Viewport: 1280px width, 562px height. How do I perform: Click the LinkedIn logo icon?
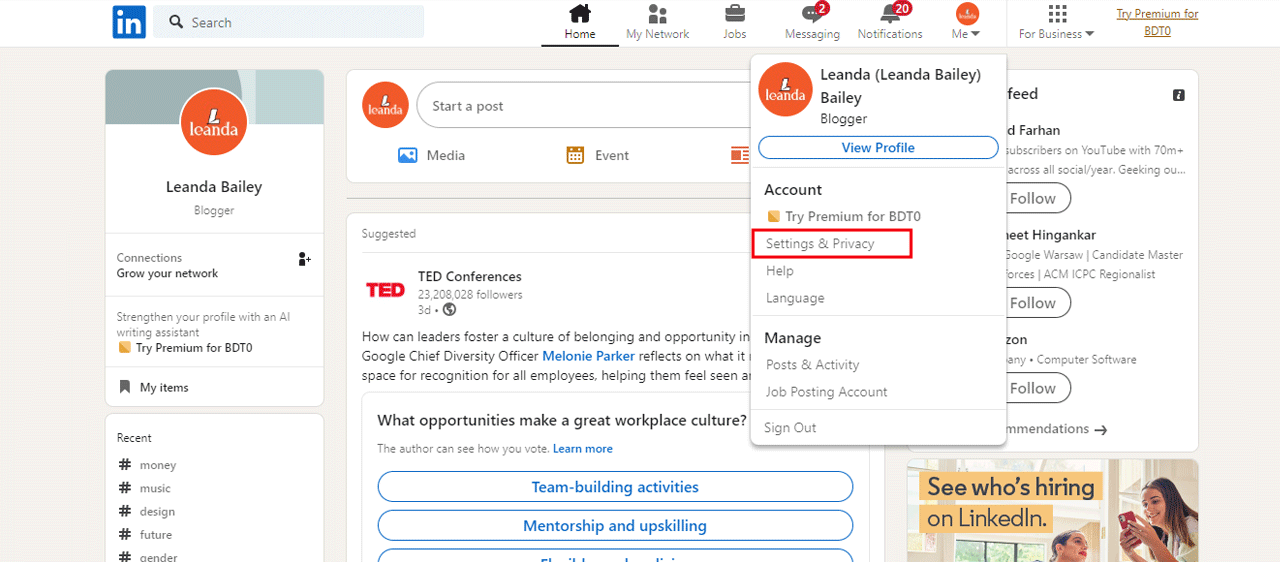(x=129, y=22)
